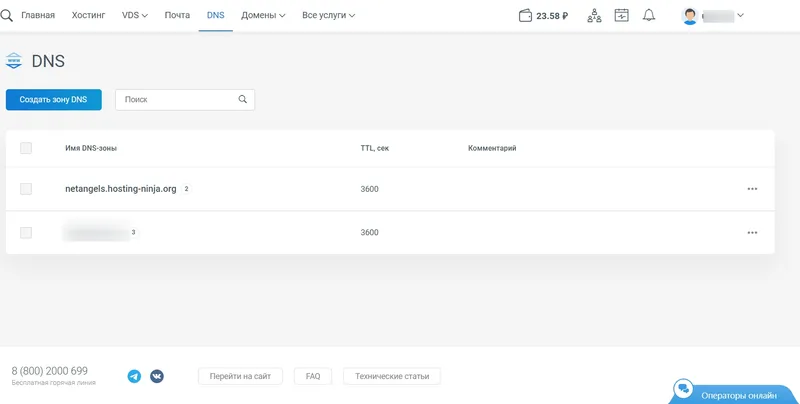Expand the Все услуги dropdown menu

coord(329,15)
